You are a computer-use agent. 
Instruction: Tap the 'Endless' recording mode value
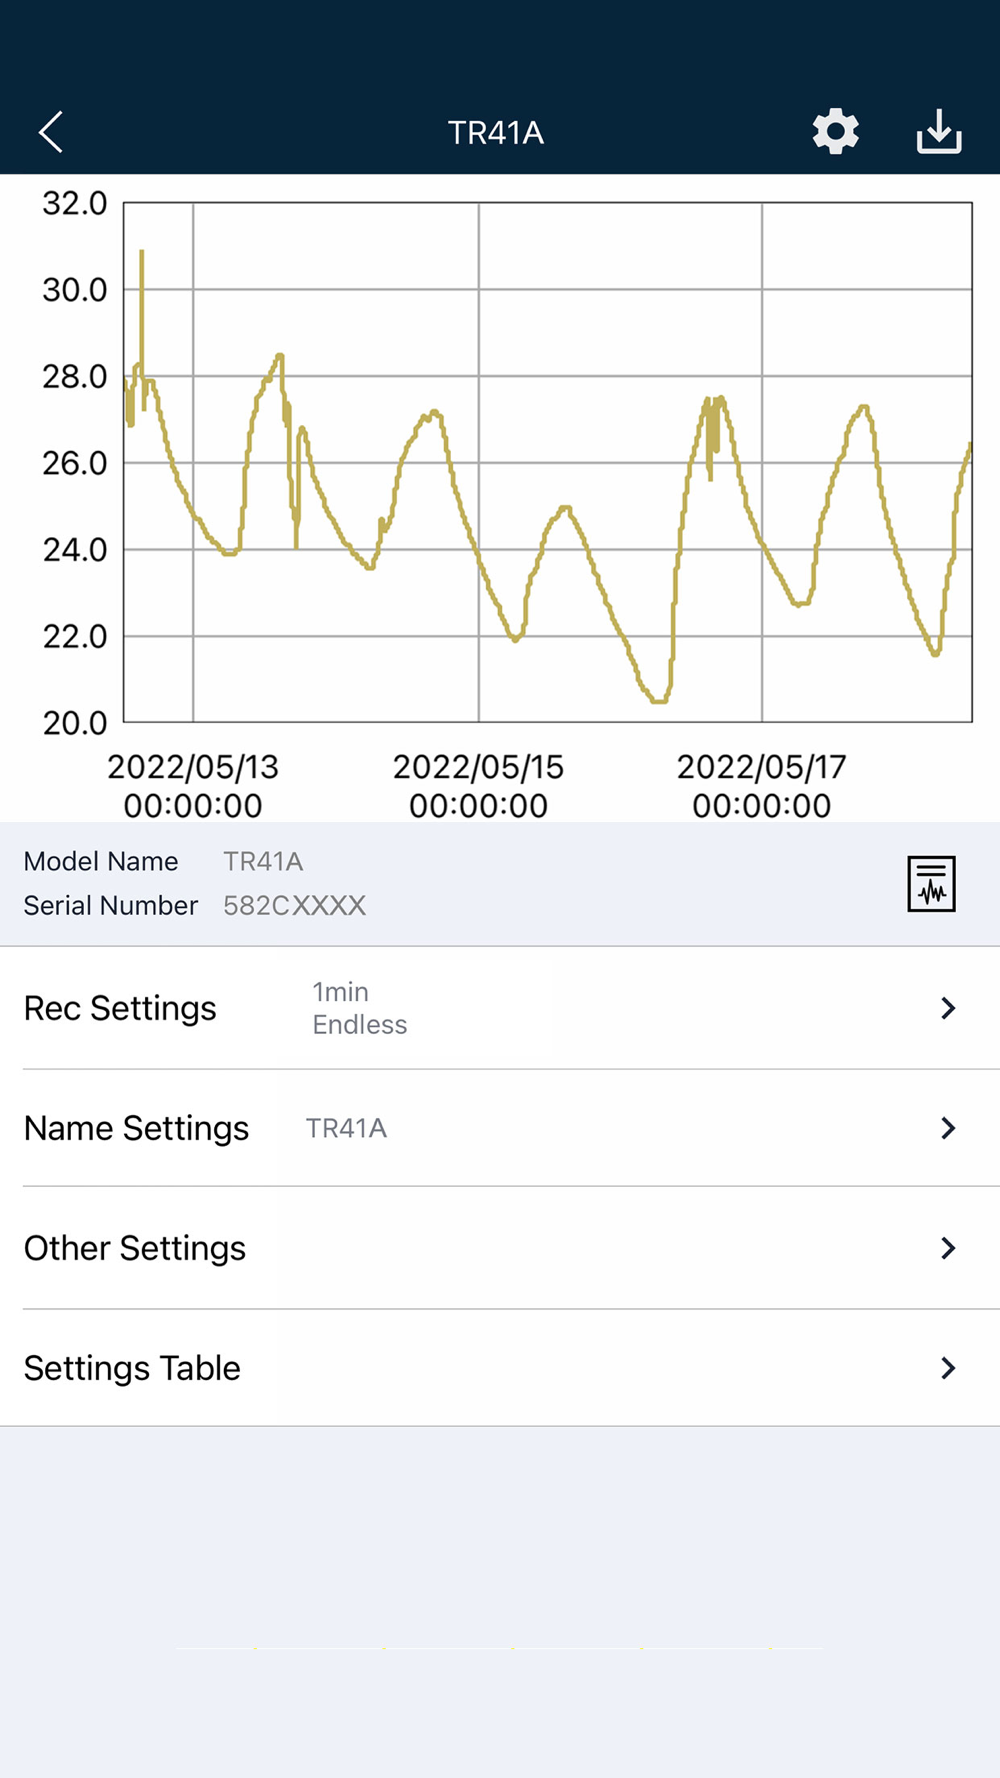point(360,1025)
